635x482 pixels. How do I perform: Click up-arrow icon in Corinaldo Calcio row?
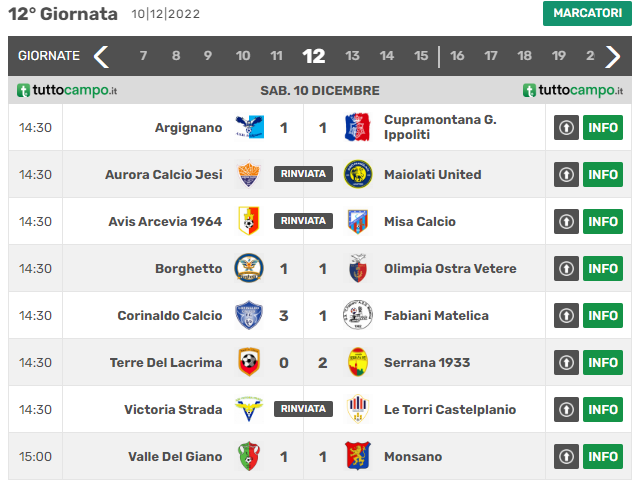(566, 315)
